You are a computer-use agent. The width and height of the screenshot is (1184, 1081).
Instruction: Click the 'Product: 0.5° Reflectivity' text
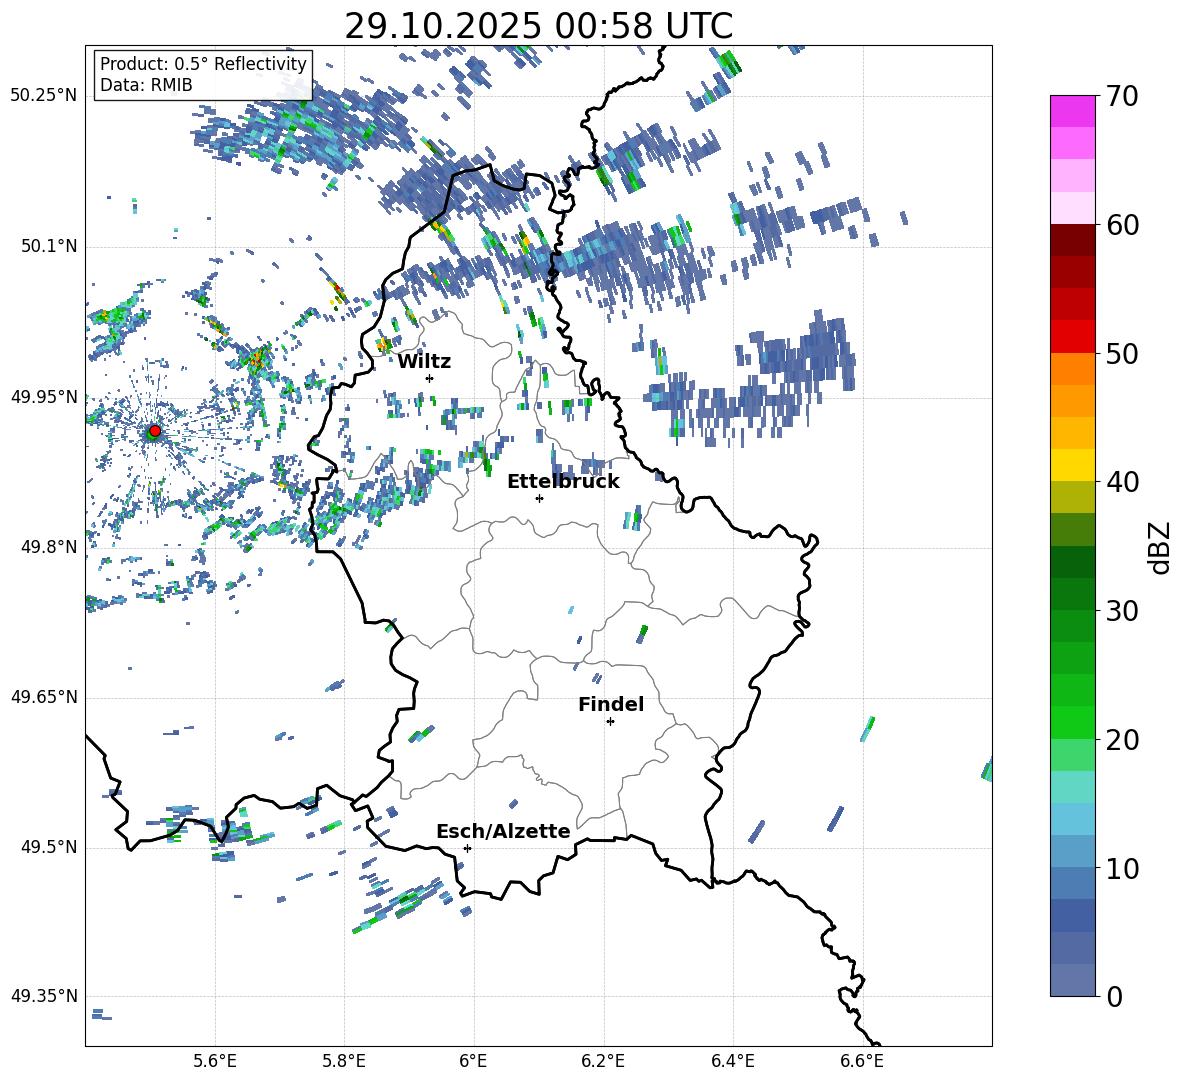tap(203, 63)
